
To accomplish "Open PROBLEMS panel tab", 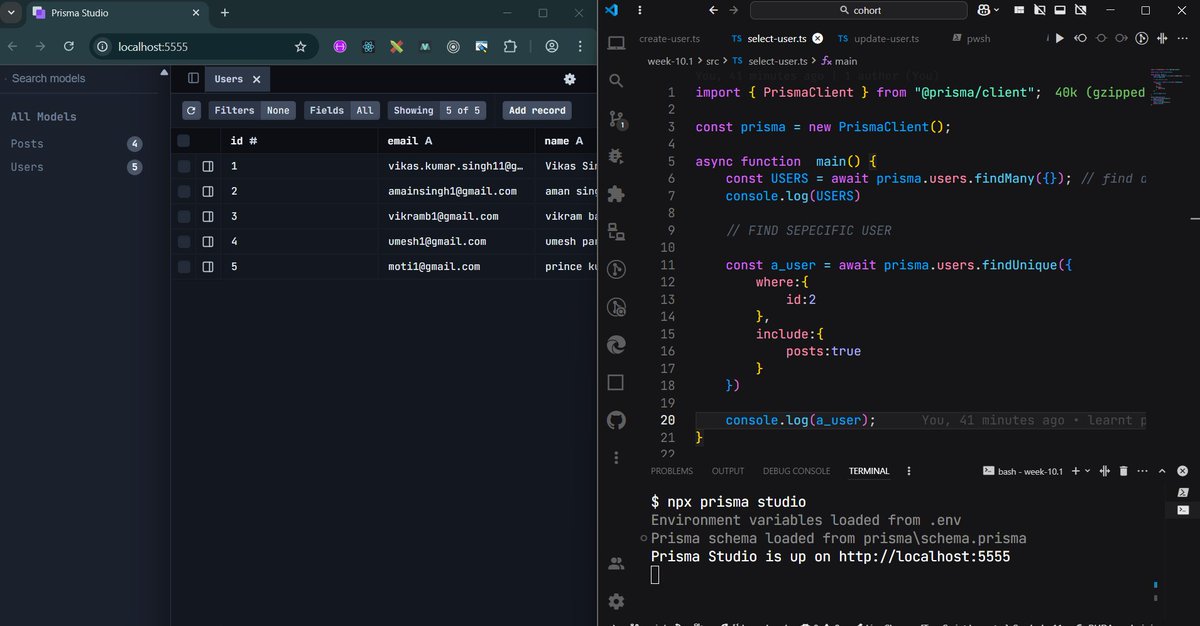I will point(671,471).
